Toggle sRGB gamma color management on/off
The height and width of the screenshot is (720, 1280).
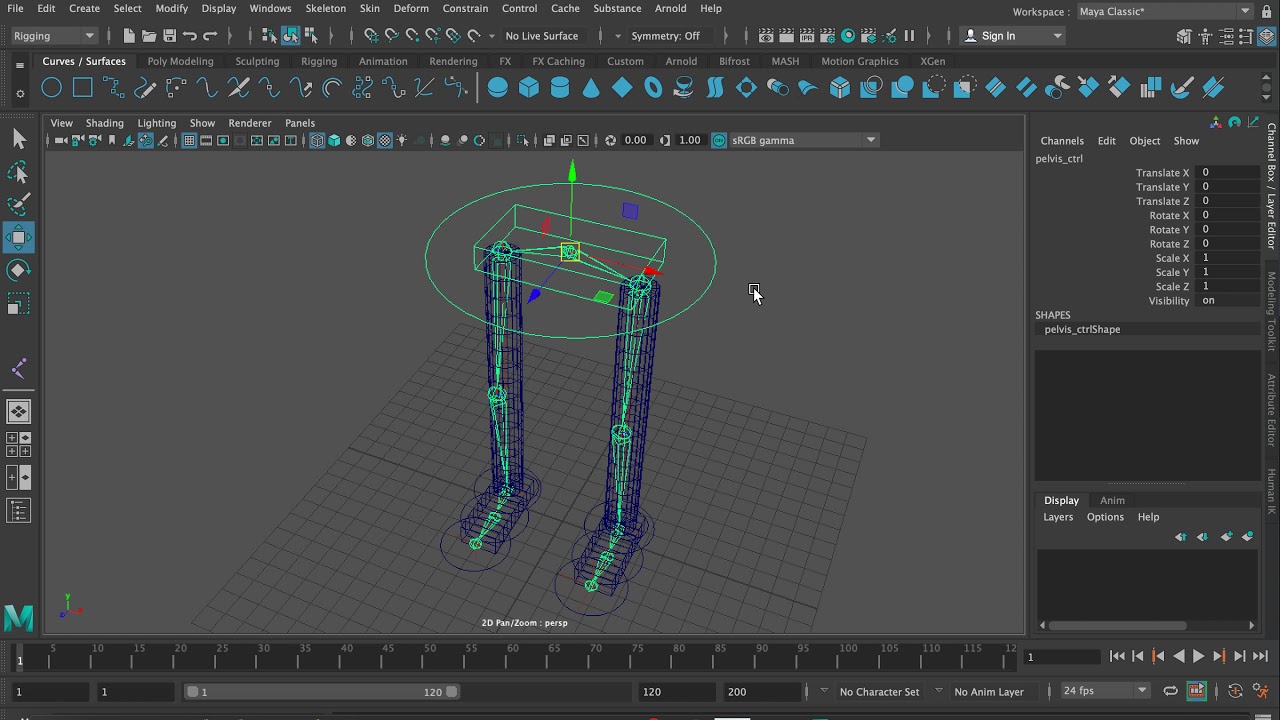point(719,141)
